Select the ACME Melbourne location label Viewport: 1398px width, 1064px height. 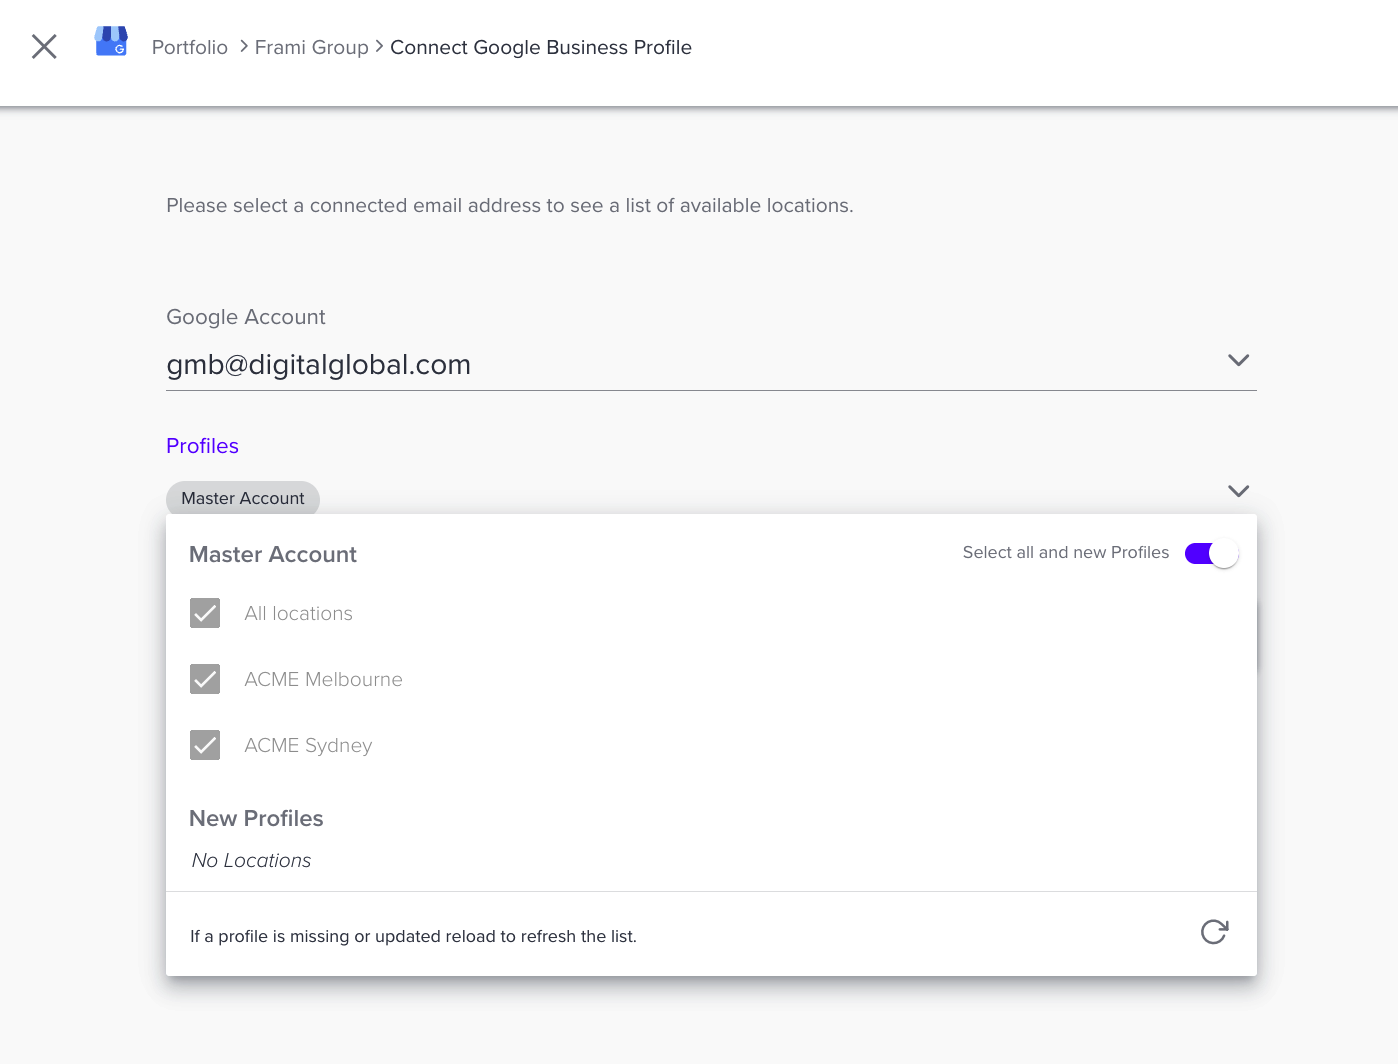click(x=323, y=679)
